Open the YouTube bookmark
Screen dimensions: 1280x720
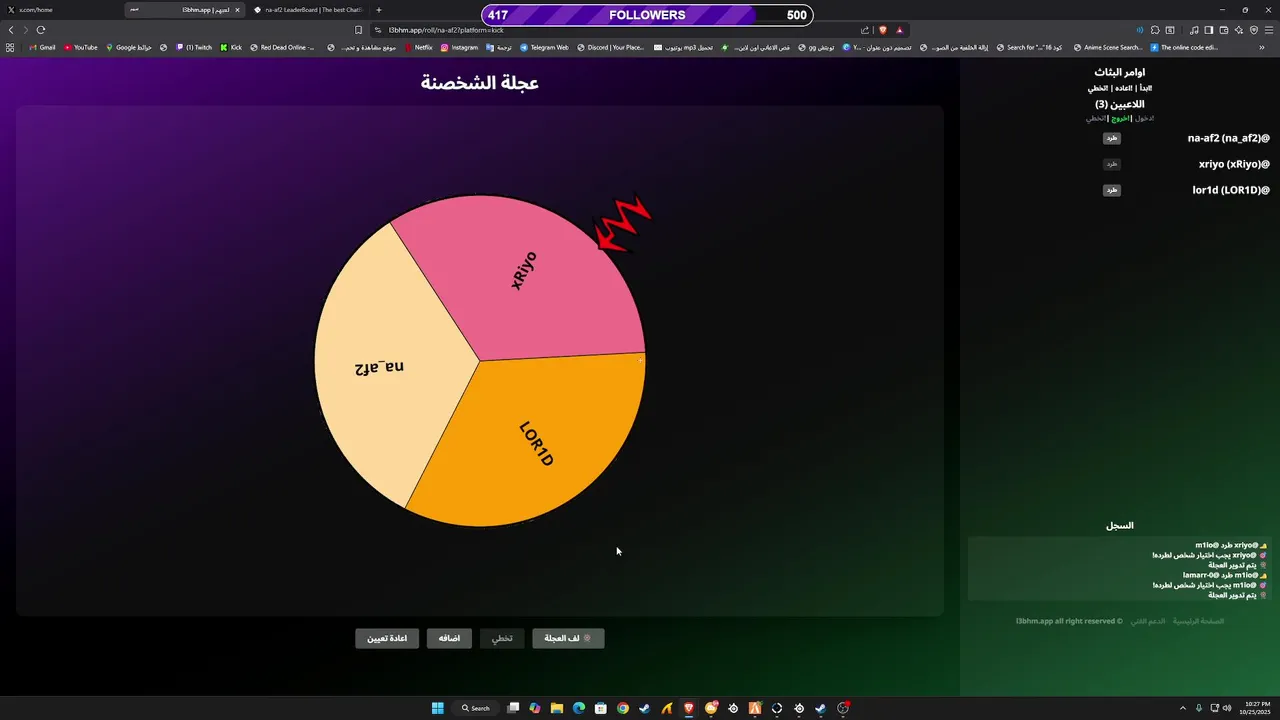point(81,47)
